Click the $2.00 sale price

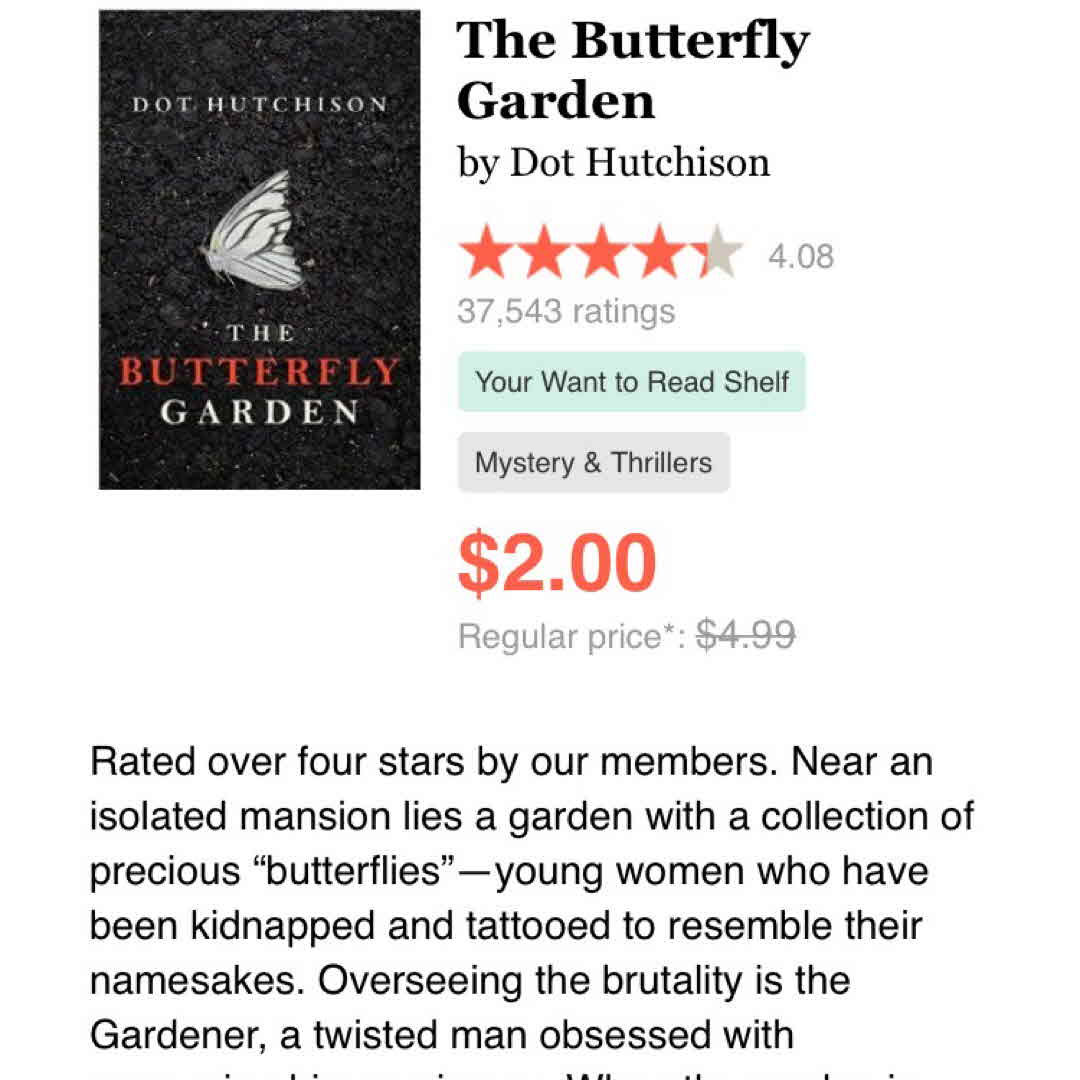point(557,564)
